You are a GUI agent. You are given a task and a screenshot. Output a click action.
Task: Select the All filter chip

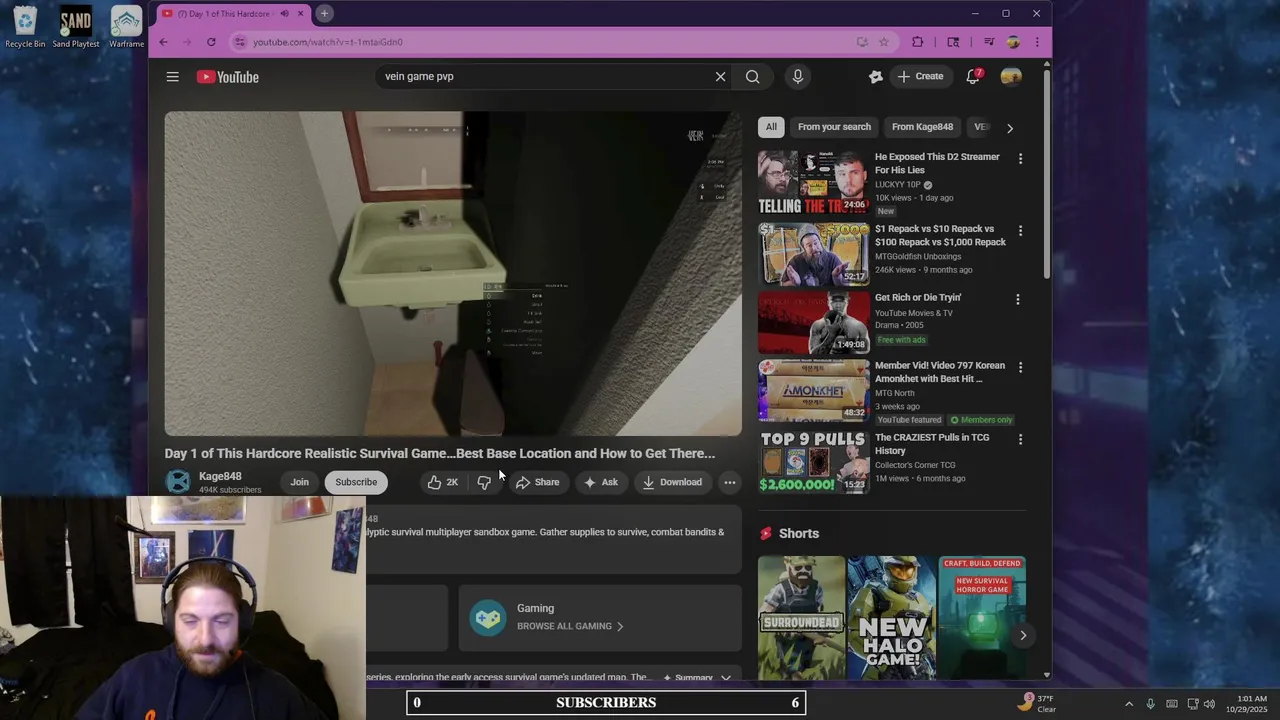(x=771, y=127)
